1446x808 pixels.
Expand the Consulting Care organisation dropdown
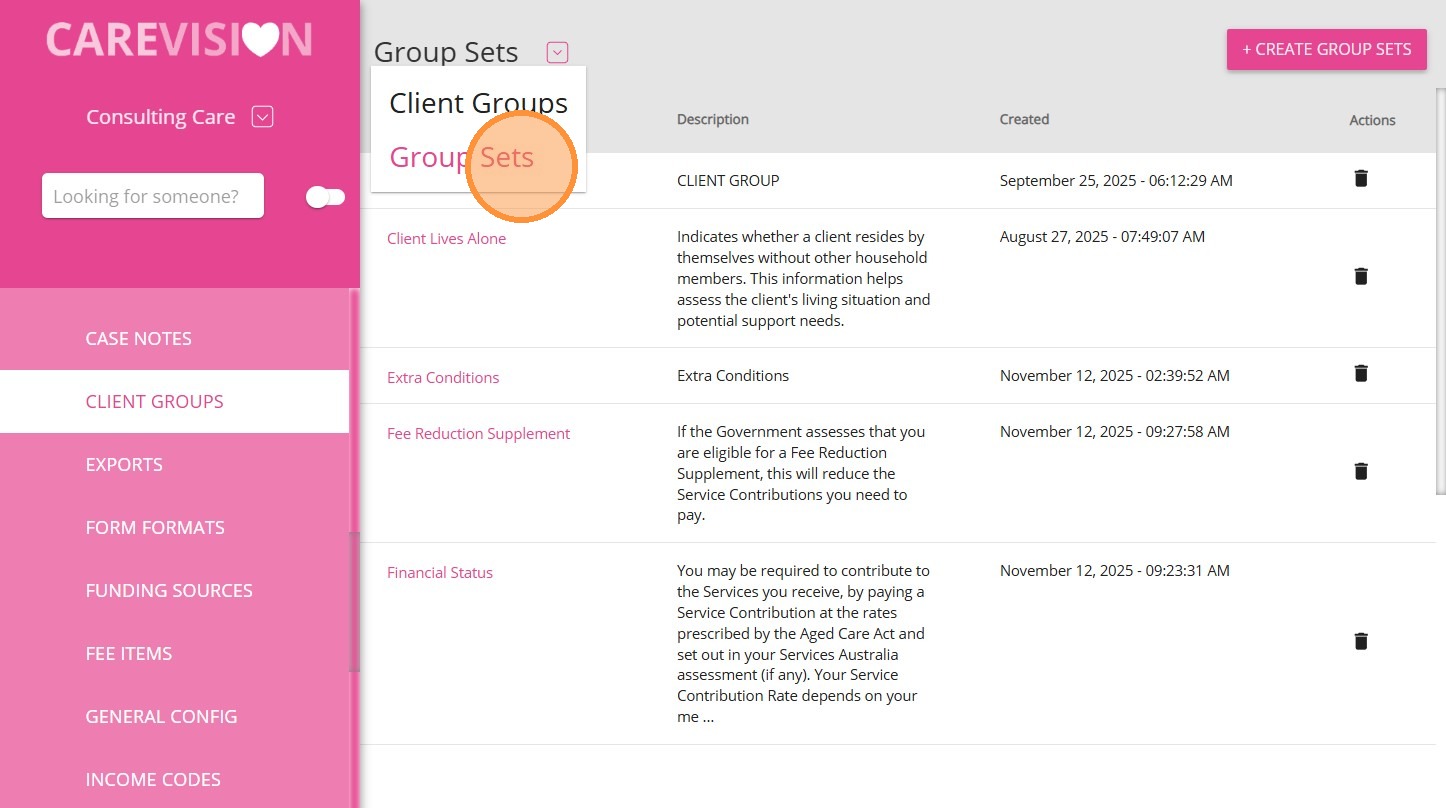pyautogui.click(x=262, y=117)
